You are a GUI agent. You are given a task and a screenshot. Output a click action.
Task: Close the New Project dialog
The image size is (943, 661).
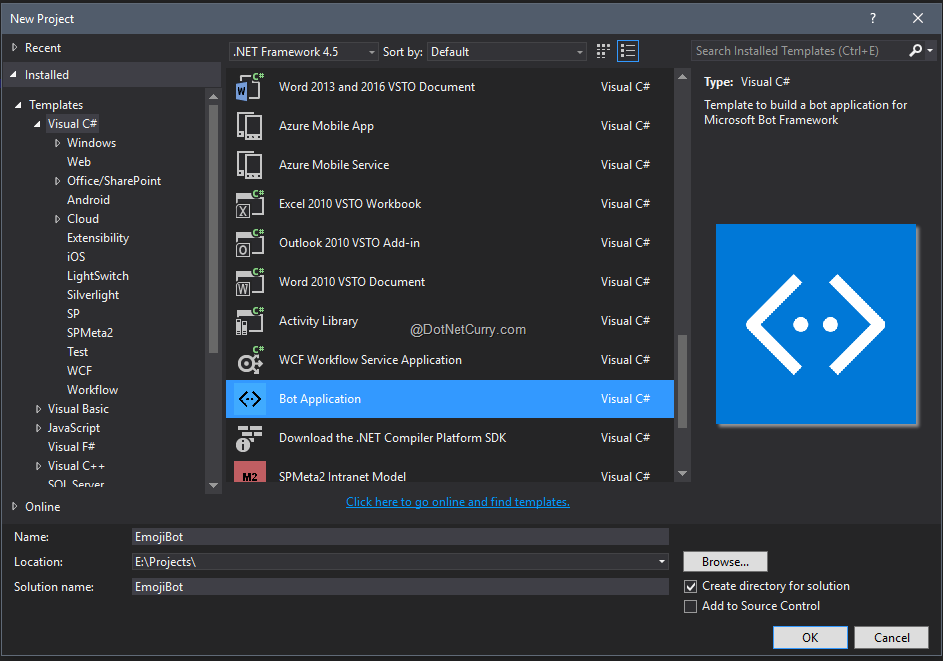point(918,18)
